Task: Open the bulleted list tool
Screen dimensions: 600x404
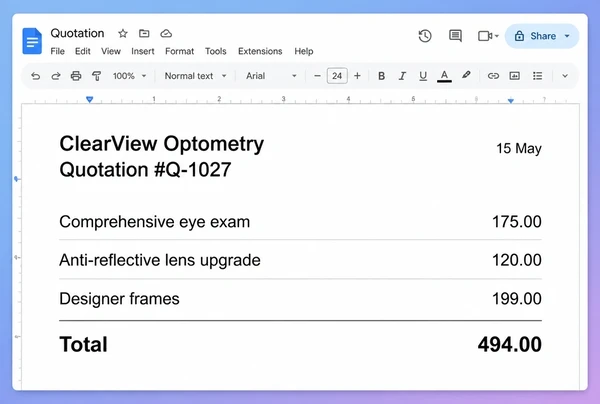Action: [538, 76]
